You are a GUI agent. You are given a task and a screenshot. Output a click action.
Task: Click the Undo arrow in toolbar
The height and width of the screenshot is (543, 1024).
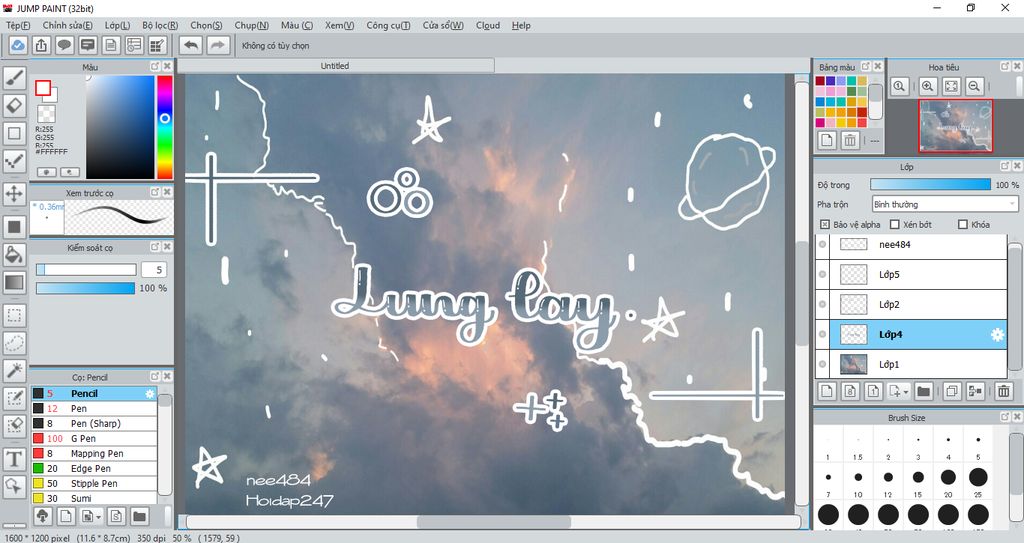tap(191, 45)
